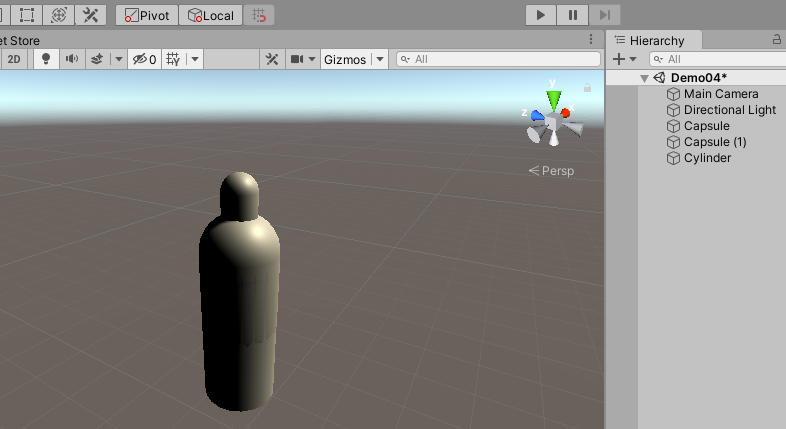Collapse the Demo04 scene
The width and height of the screenshot is (786, 429).
[x=645, y=78]
